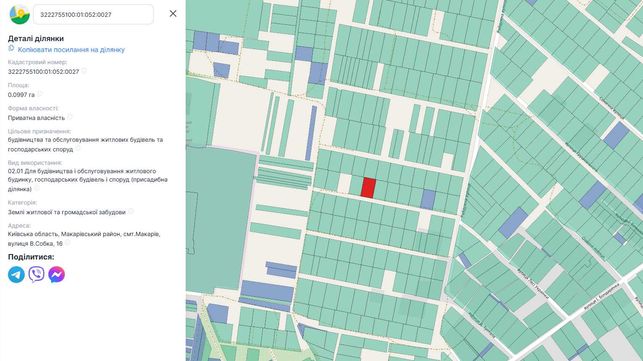Share the parcel via Messenger icon
This screenshot has height=361, width=643.
point(57,274)
